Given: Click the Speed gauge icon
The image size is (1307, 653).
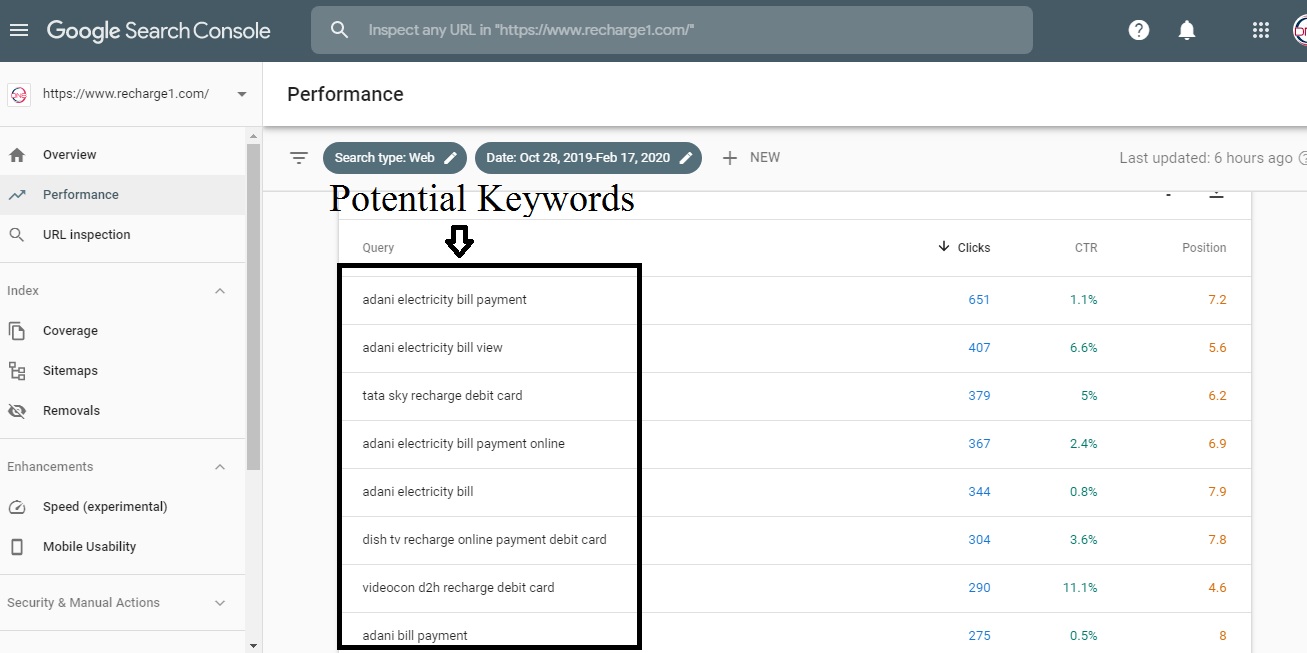Looking at the screenshot, I should point(17,507).
